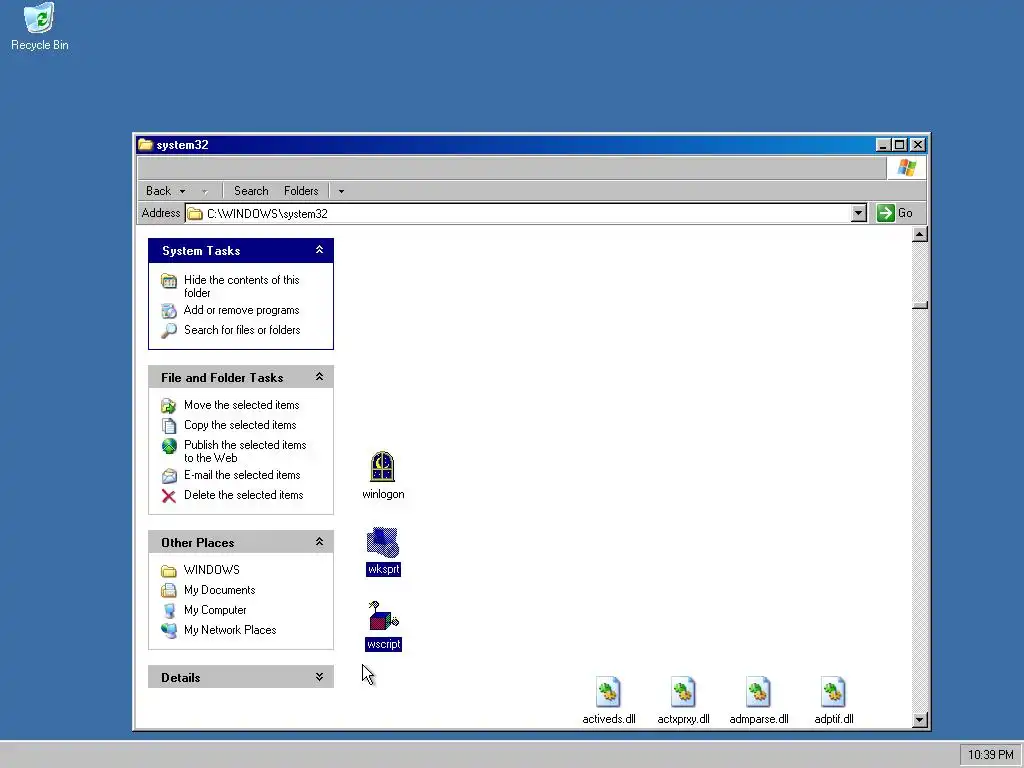Viewport: 1024px width, 768px height.
Task: Click the My Network Places icon
Action: tap(168, 631)
